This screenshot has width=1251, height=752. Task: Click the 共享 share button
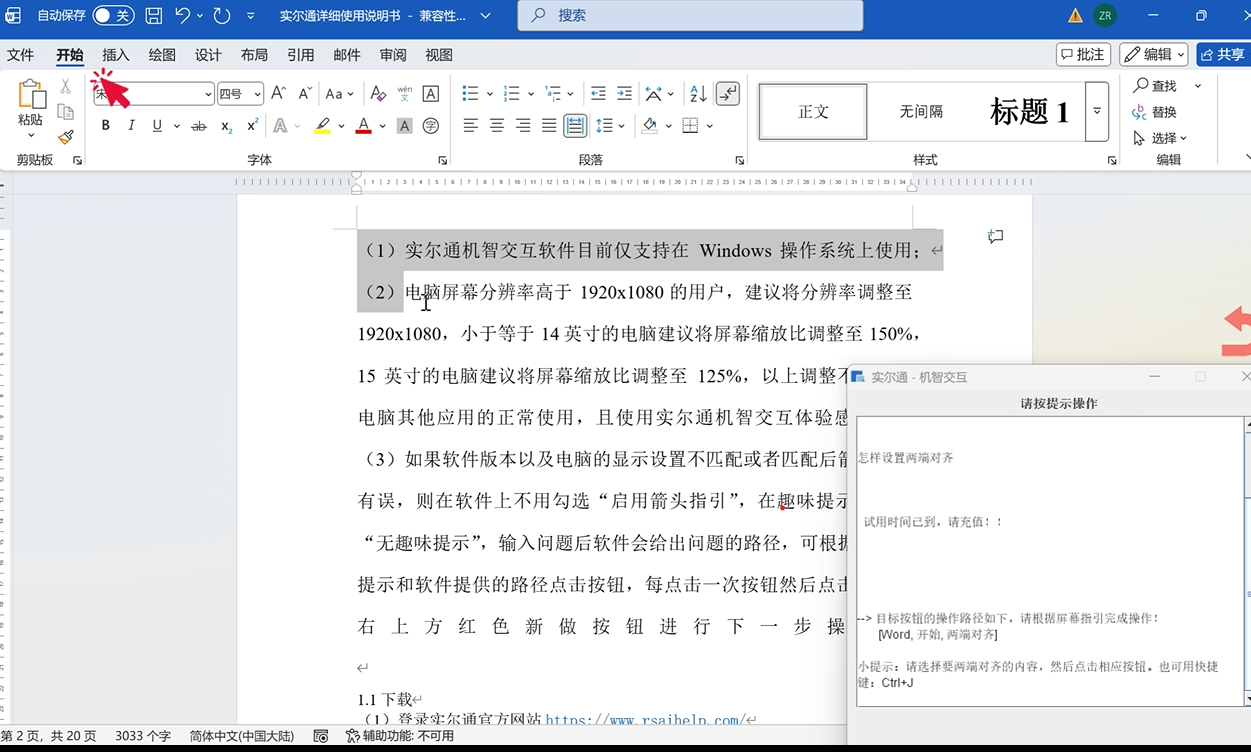(1223, 54)
